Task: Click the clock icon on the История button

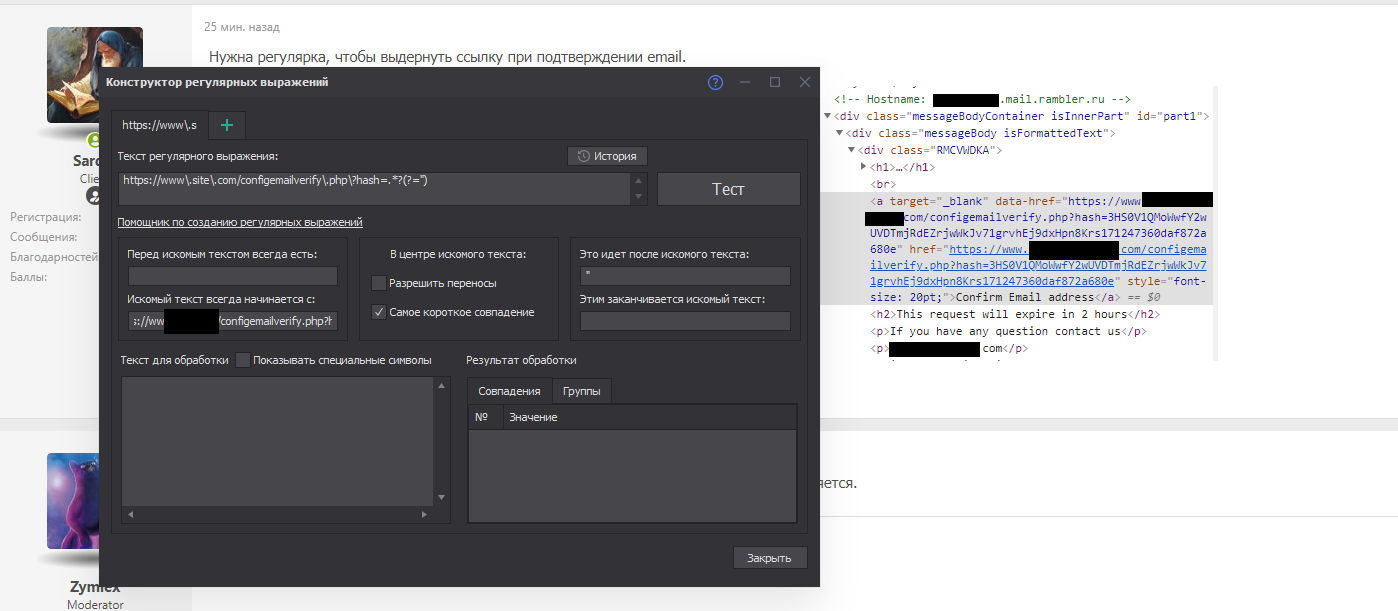Action: [583, 157]
